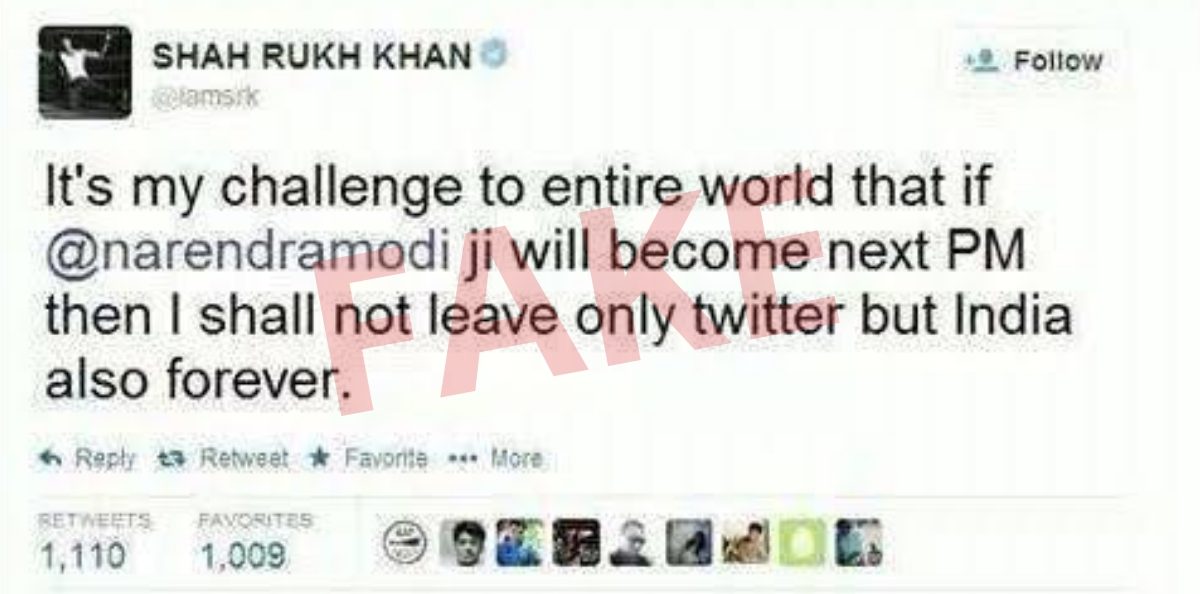This screenshot has height=594, width=1200.
Task: Open the SHAH RUKH KHAN profile name link
Action: coord(311,57)
